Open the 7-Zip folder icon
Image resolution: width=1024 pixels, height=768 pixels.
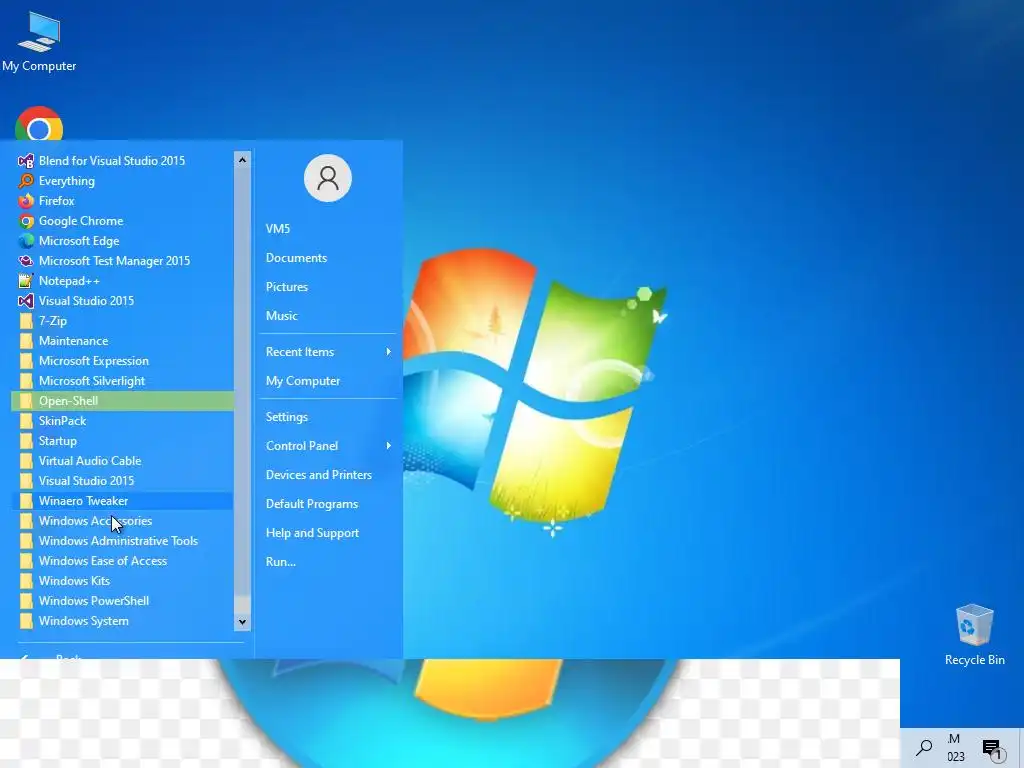click(25, 321)
